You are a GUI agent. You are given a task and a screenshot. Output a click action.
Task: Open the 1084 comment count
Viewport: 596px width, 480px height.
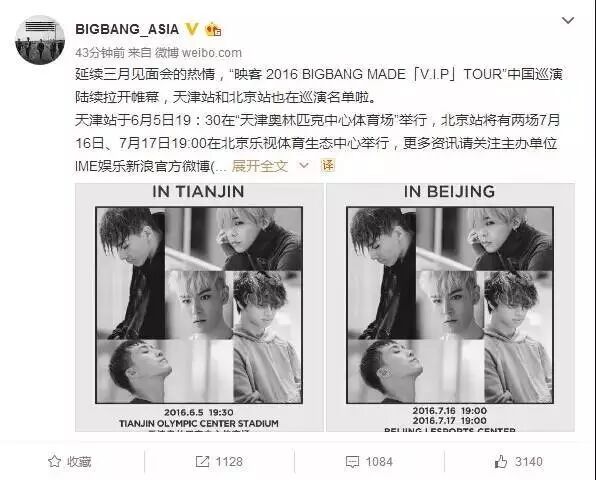coord(379,462)
